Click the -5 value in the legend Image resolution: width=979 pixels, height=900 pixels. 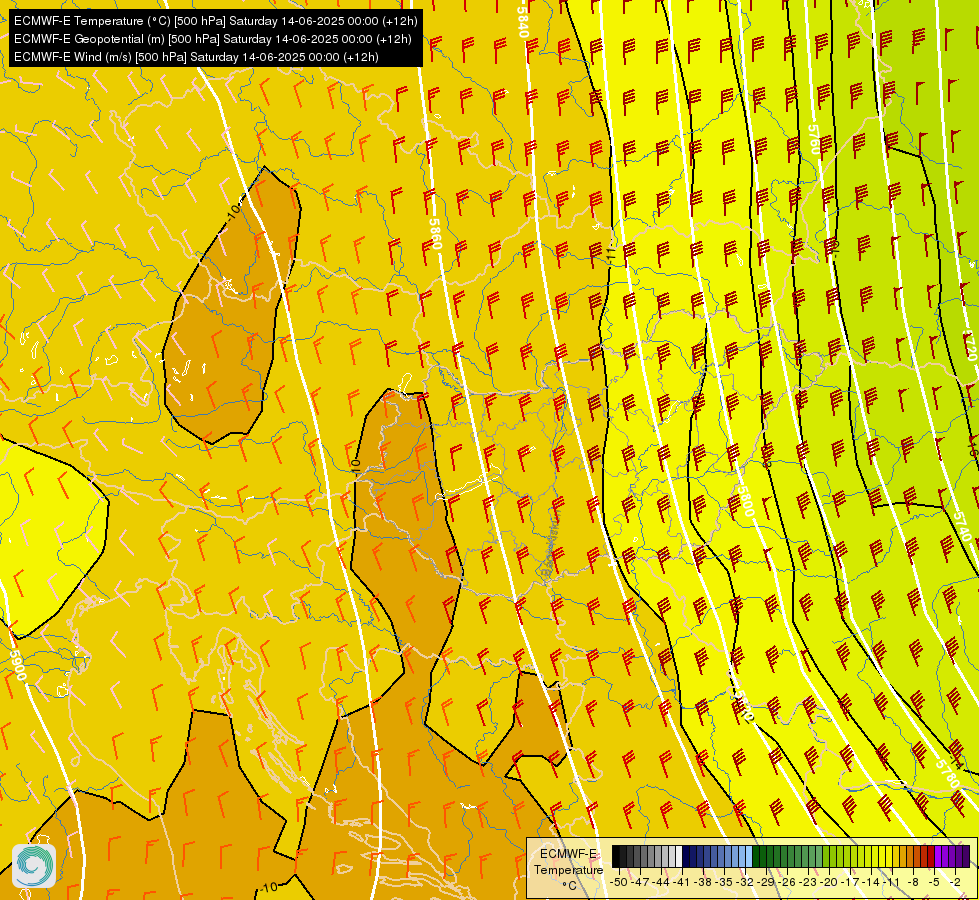934,882
